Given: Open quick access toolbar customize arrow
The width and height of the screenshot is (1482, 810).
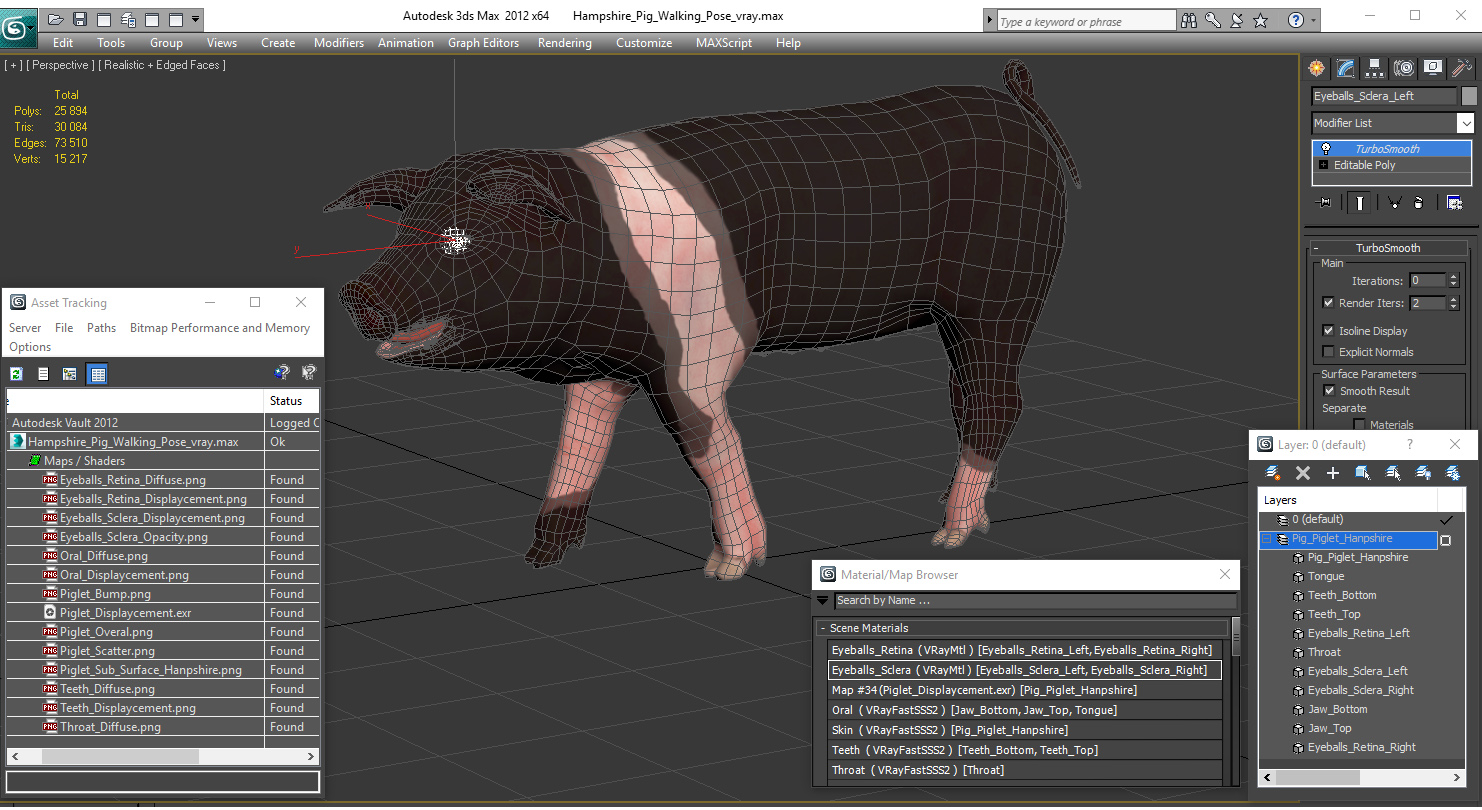Looking at the screenshot, I should (x=195, y=19).
